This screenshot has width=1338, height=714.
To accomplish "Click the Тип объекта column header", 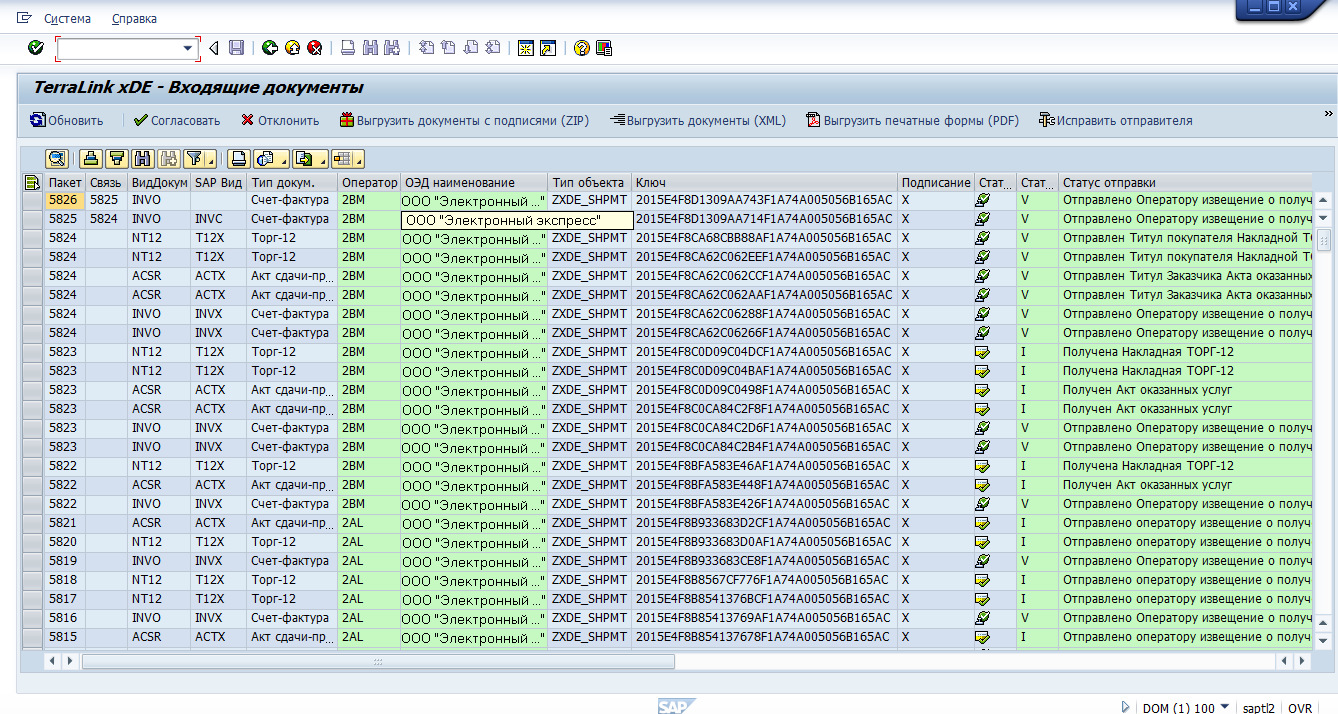I will pyautogui.click(x=589, y=182).
